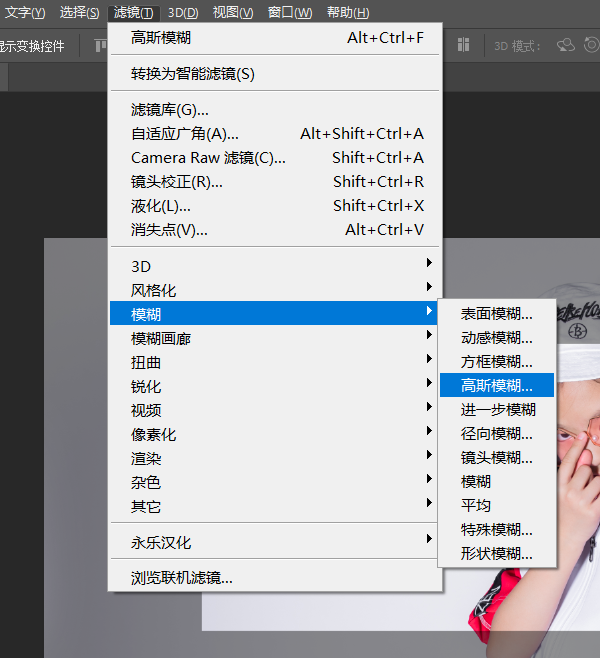Choose 进一步模糊 in submenu
600x658 pixels.
(x=497, y=409)
